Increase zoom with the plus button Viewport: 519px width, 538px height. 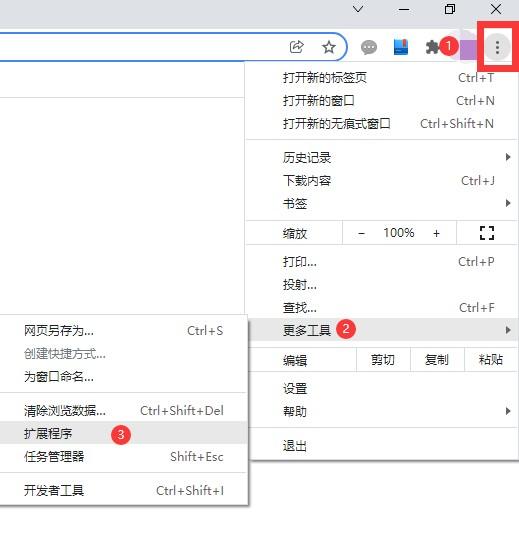click(x=436, y=233)
